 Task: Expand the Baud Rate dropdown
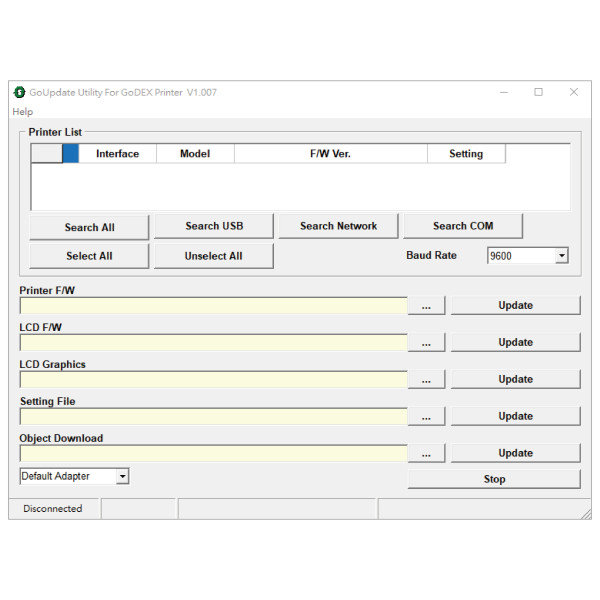tap(561, 256)
